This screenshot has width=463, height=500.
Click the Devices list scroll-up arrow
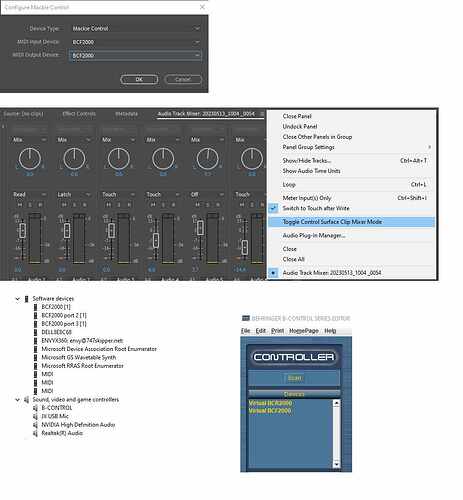point(337,403)
